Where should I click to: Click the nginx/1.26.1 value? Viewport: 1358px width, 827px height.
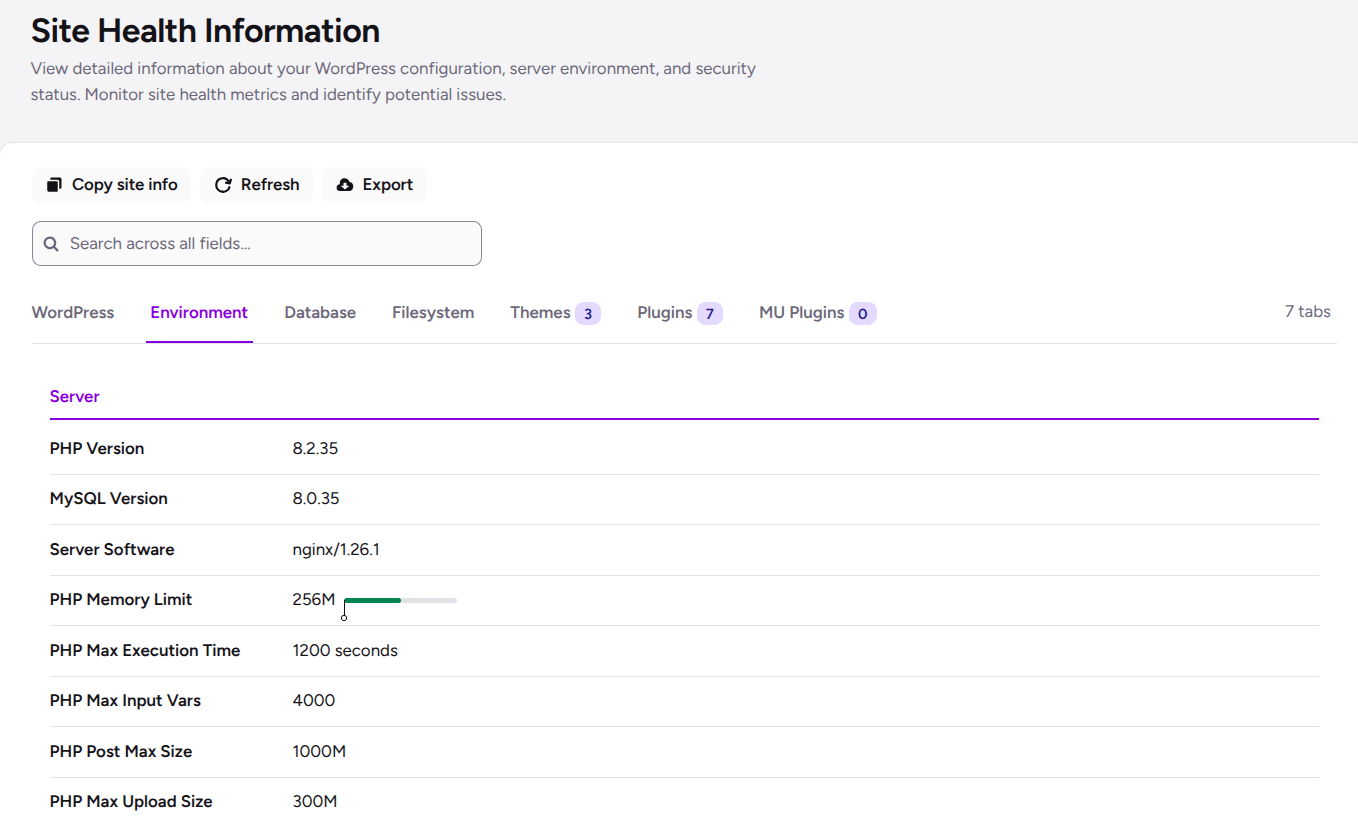point(337,550)
